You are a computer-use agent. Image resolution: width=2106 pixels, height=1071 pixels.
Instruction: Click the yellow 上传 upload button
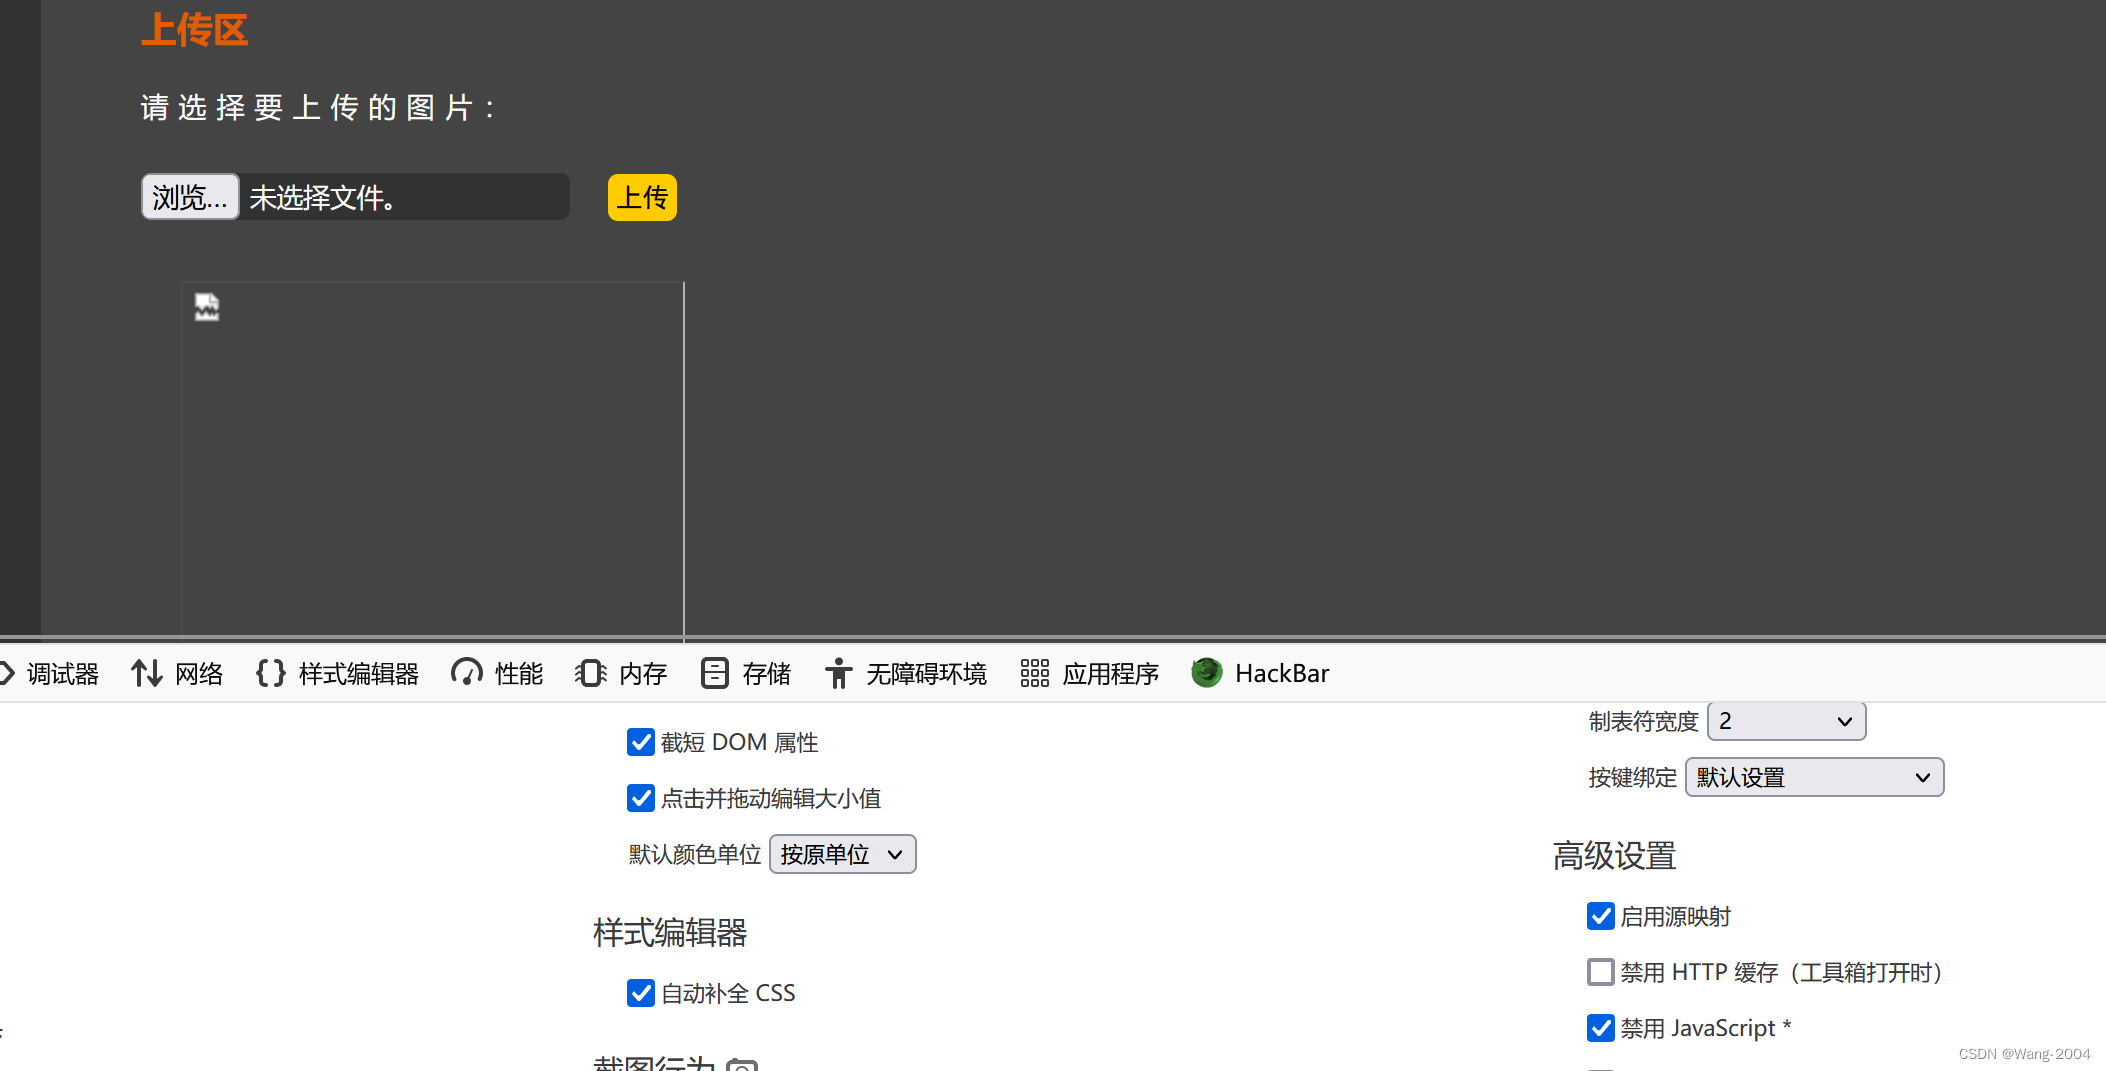(x=641, y=197)
